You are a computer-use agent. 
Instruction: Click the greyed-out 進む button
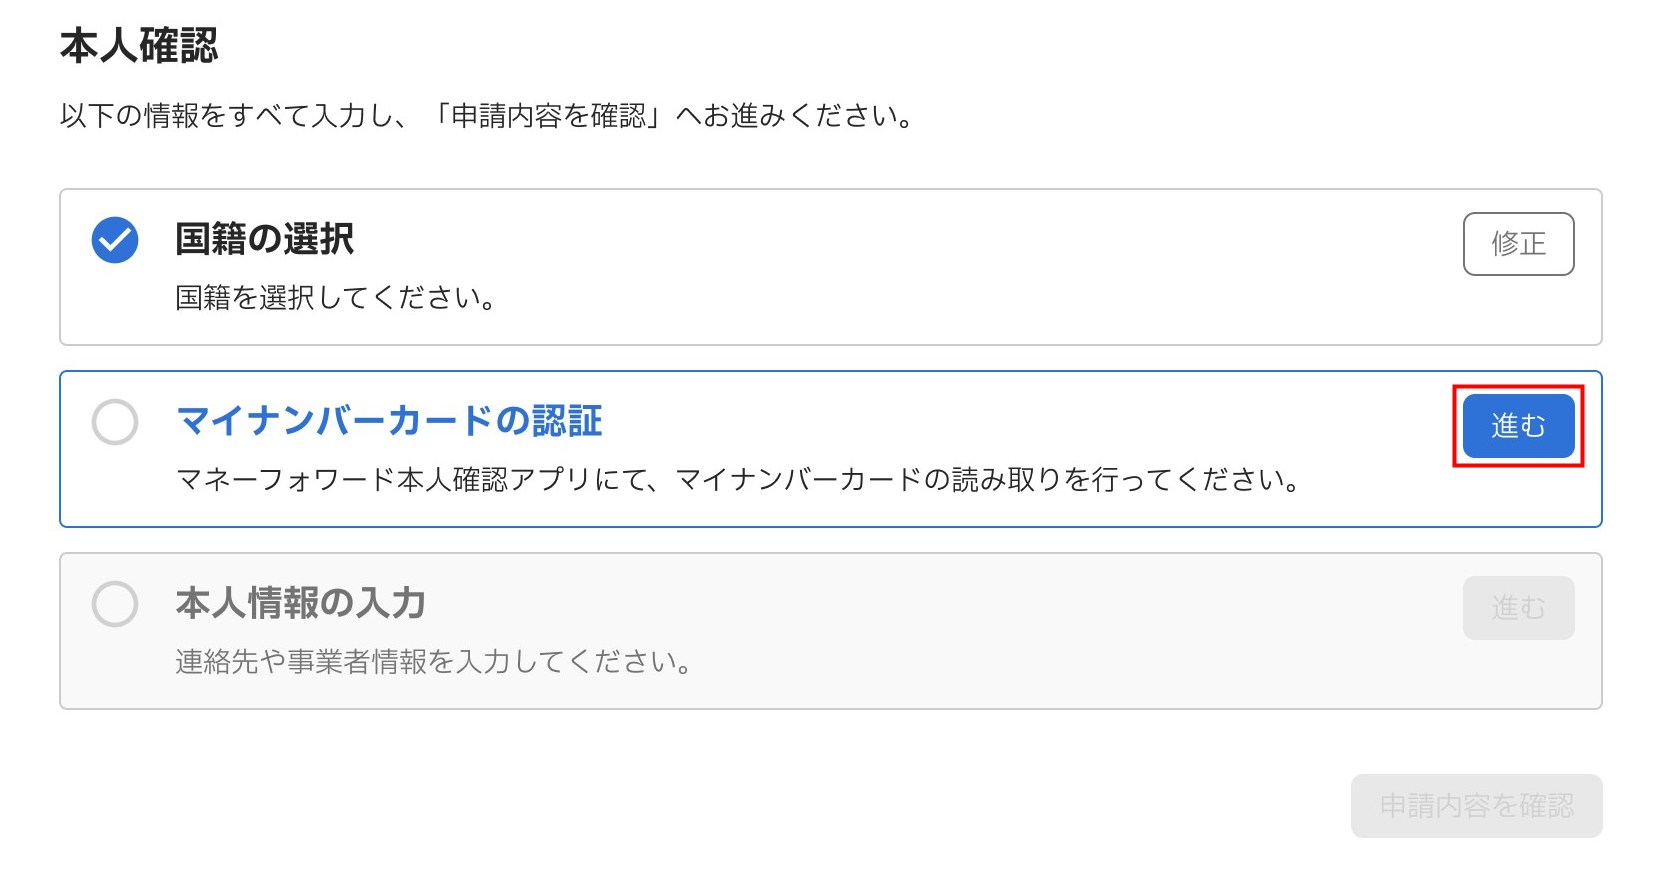coord(1517,608)
